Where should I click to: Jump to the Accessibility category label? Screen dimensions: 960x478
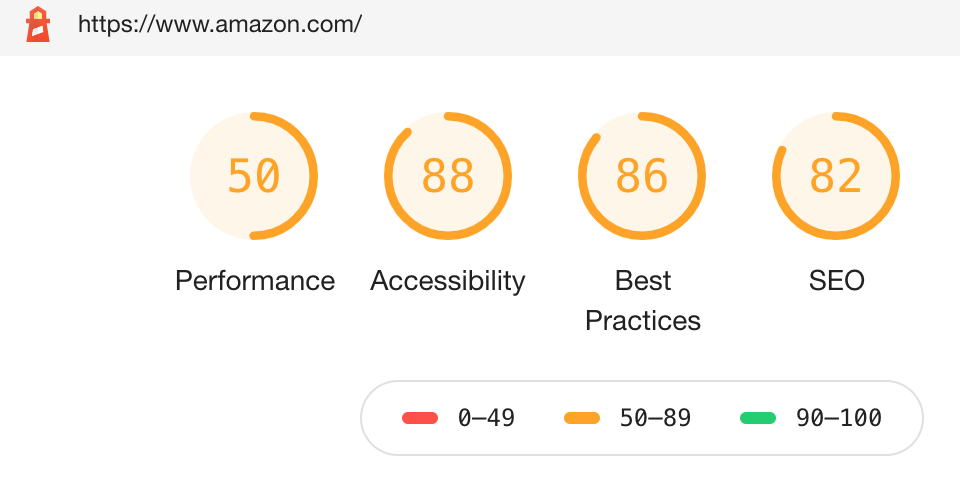coord(448,281)
